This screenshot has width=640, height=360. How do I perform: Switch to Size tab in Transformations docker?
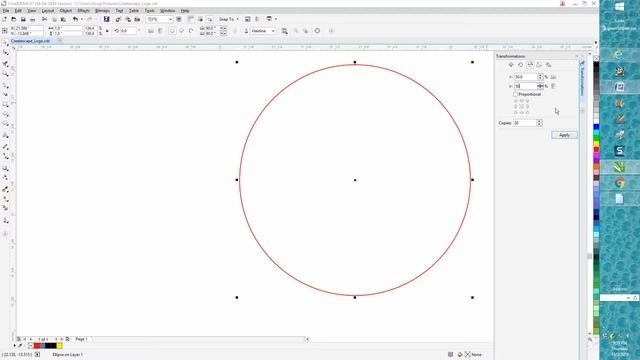(x=539, y=65)
